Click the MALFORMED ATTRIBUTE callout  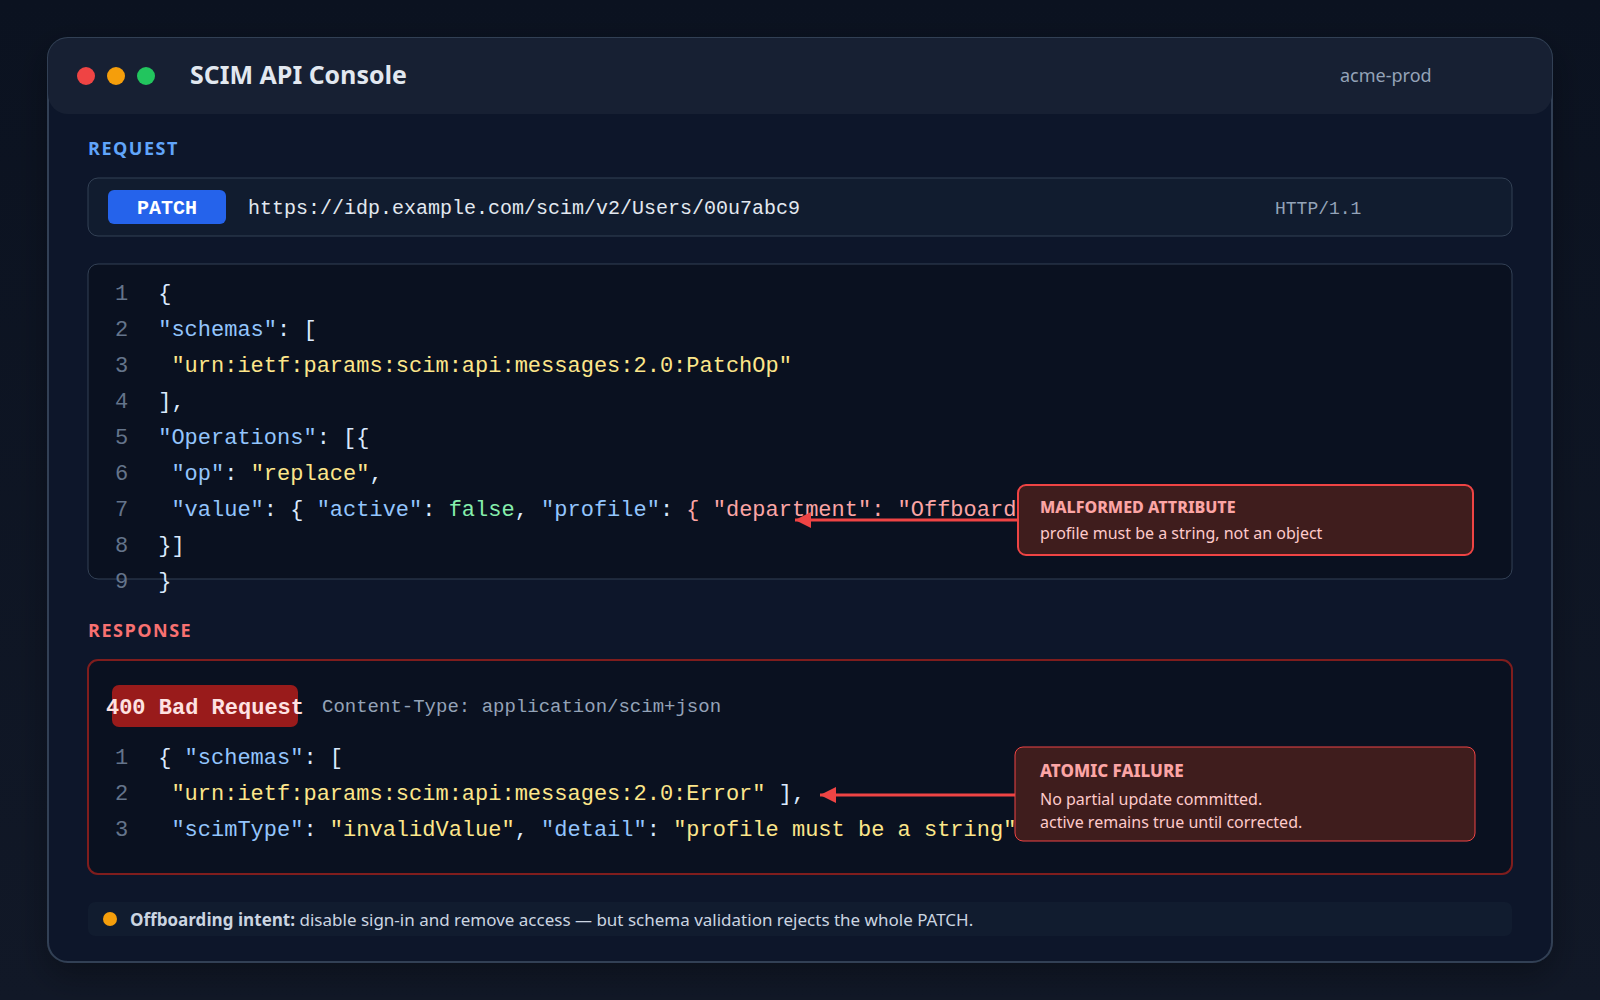tap(1245, 520)
